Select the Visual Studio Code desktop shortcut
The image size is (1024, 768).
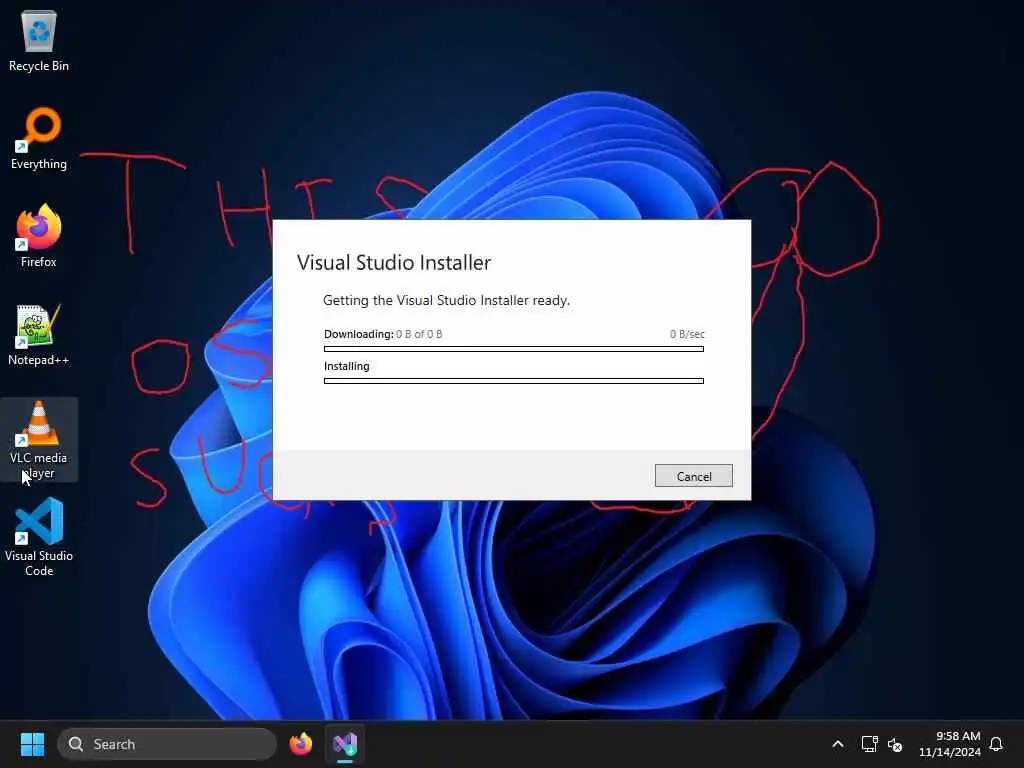(x=39, y=537)
